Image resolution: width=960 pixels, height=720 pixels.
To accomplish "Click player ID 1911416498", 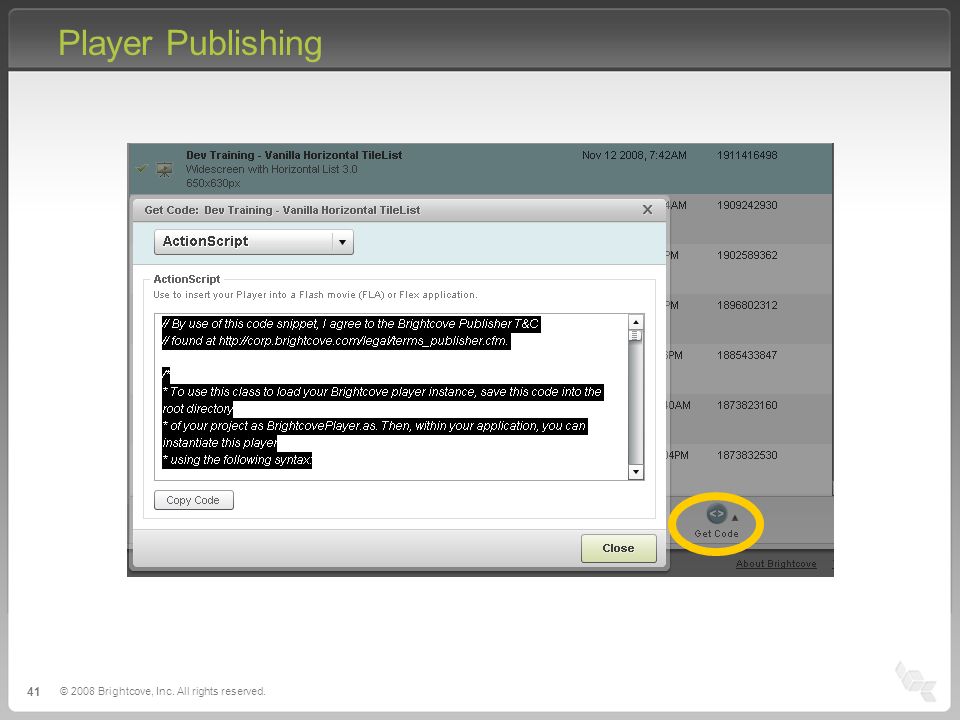I will point(747,156).
